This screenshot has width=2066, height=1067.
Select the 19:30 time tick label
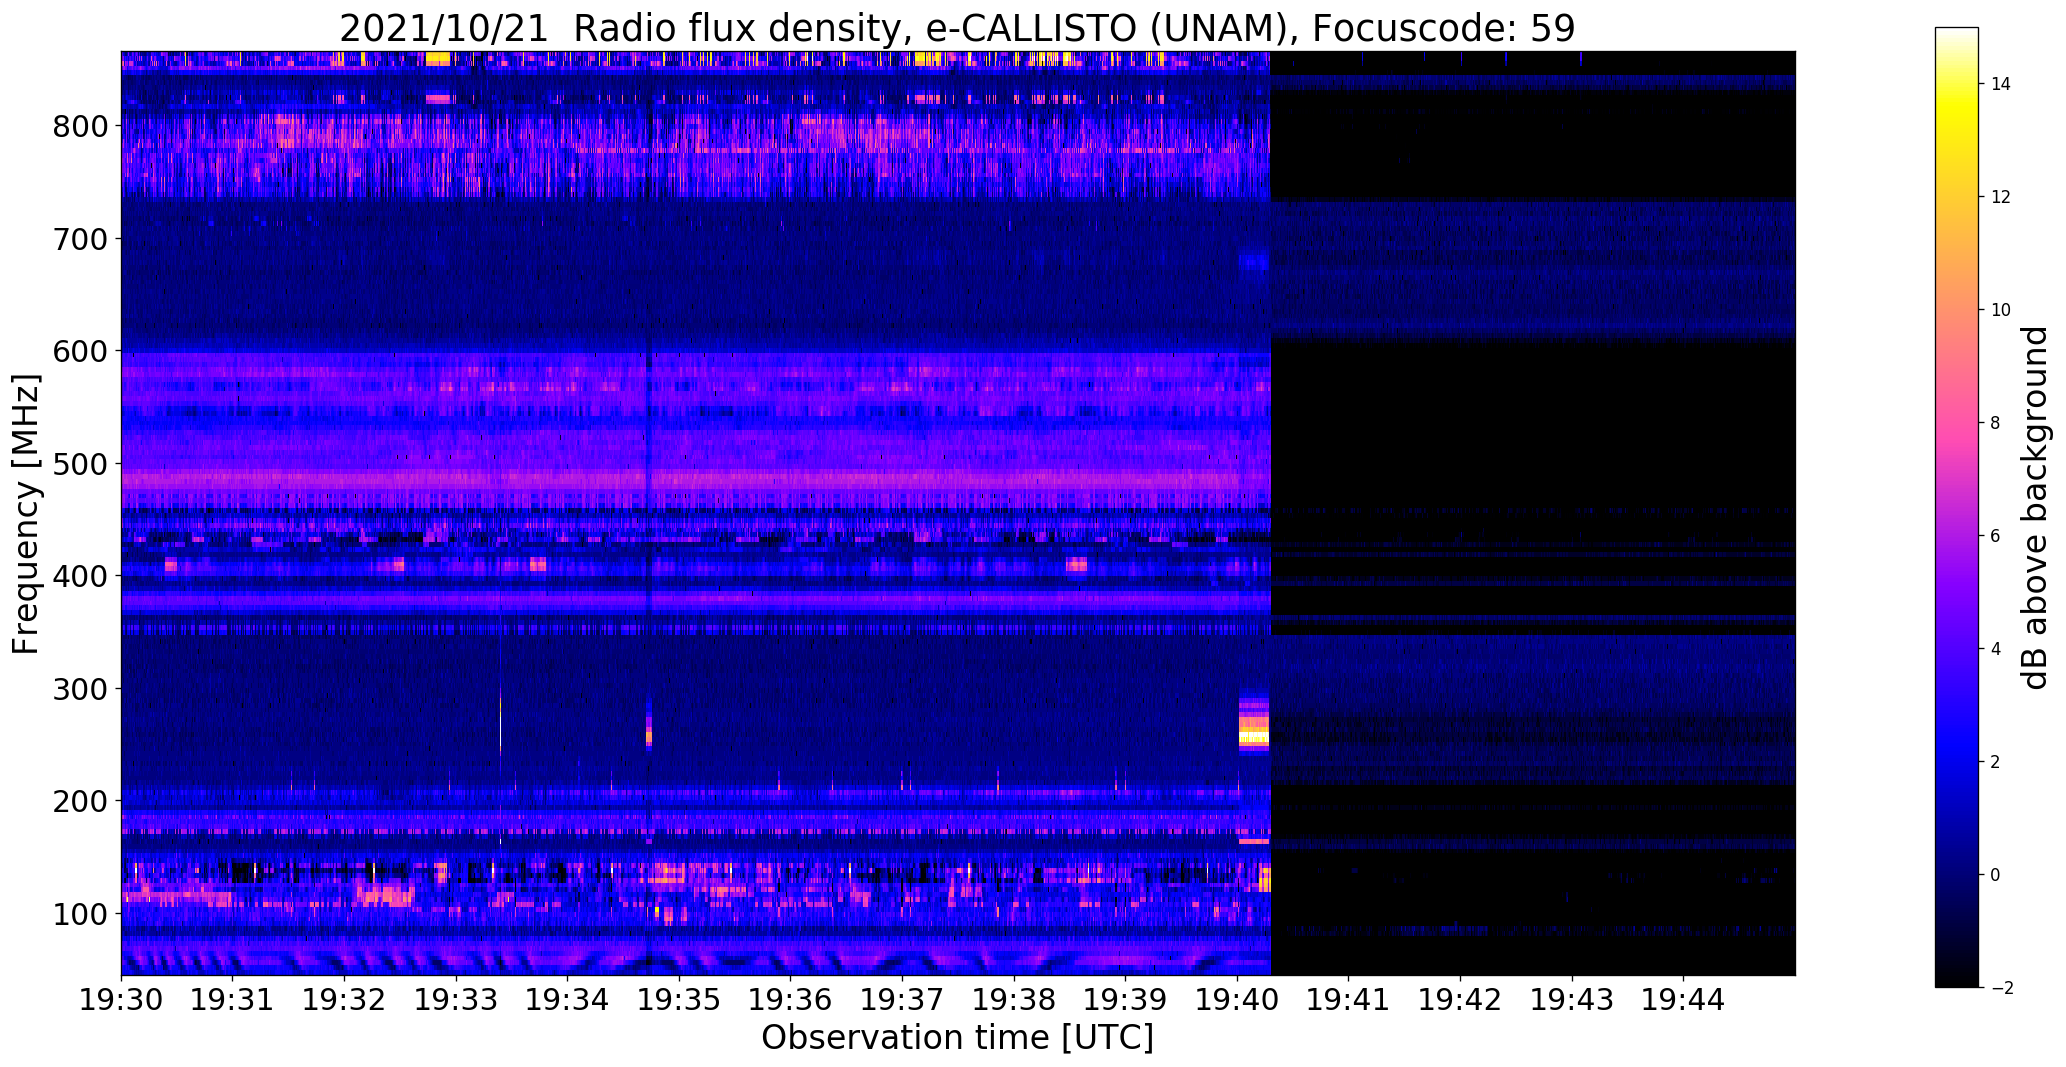click(121, 1000)
